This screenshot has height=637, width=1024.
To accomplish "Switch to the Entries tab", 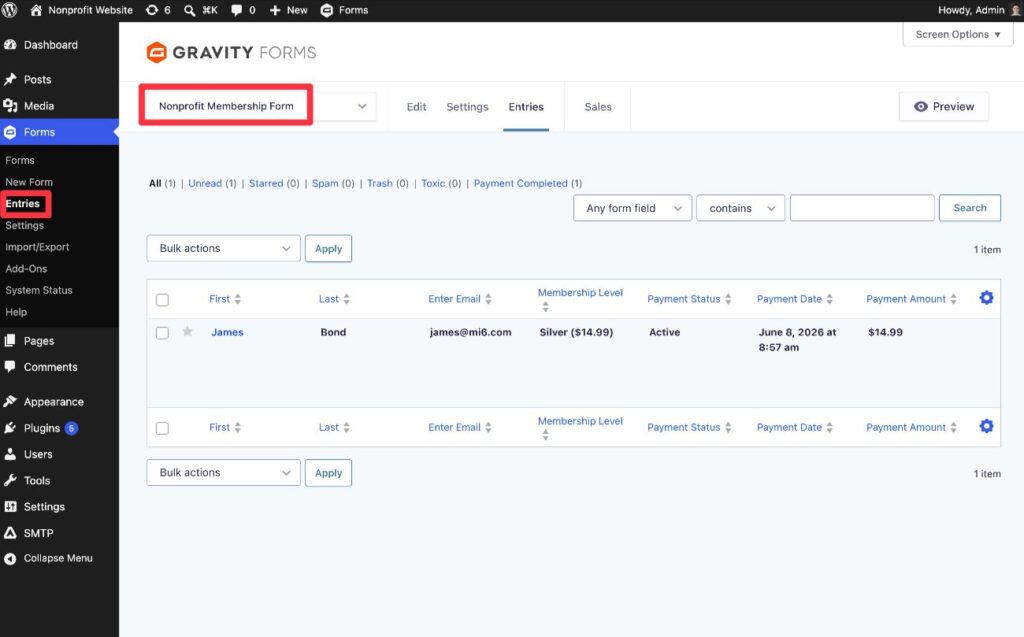I will 526,106.
